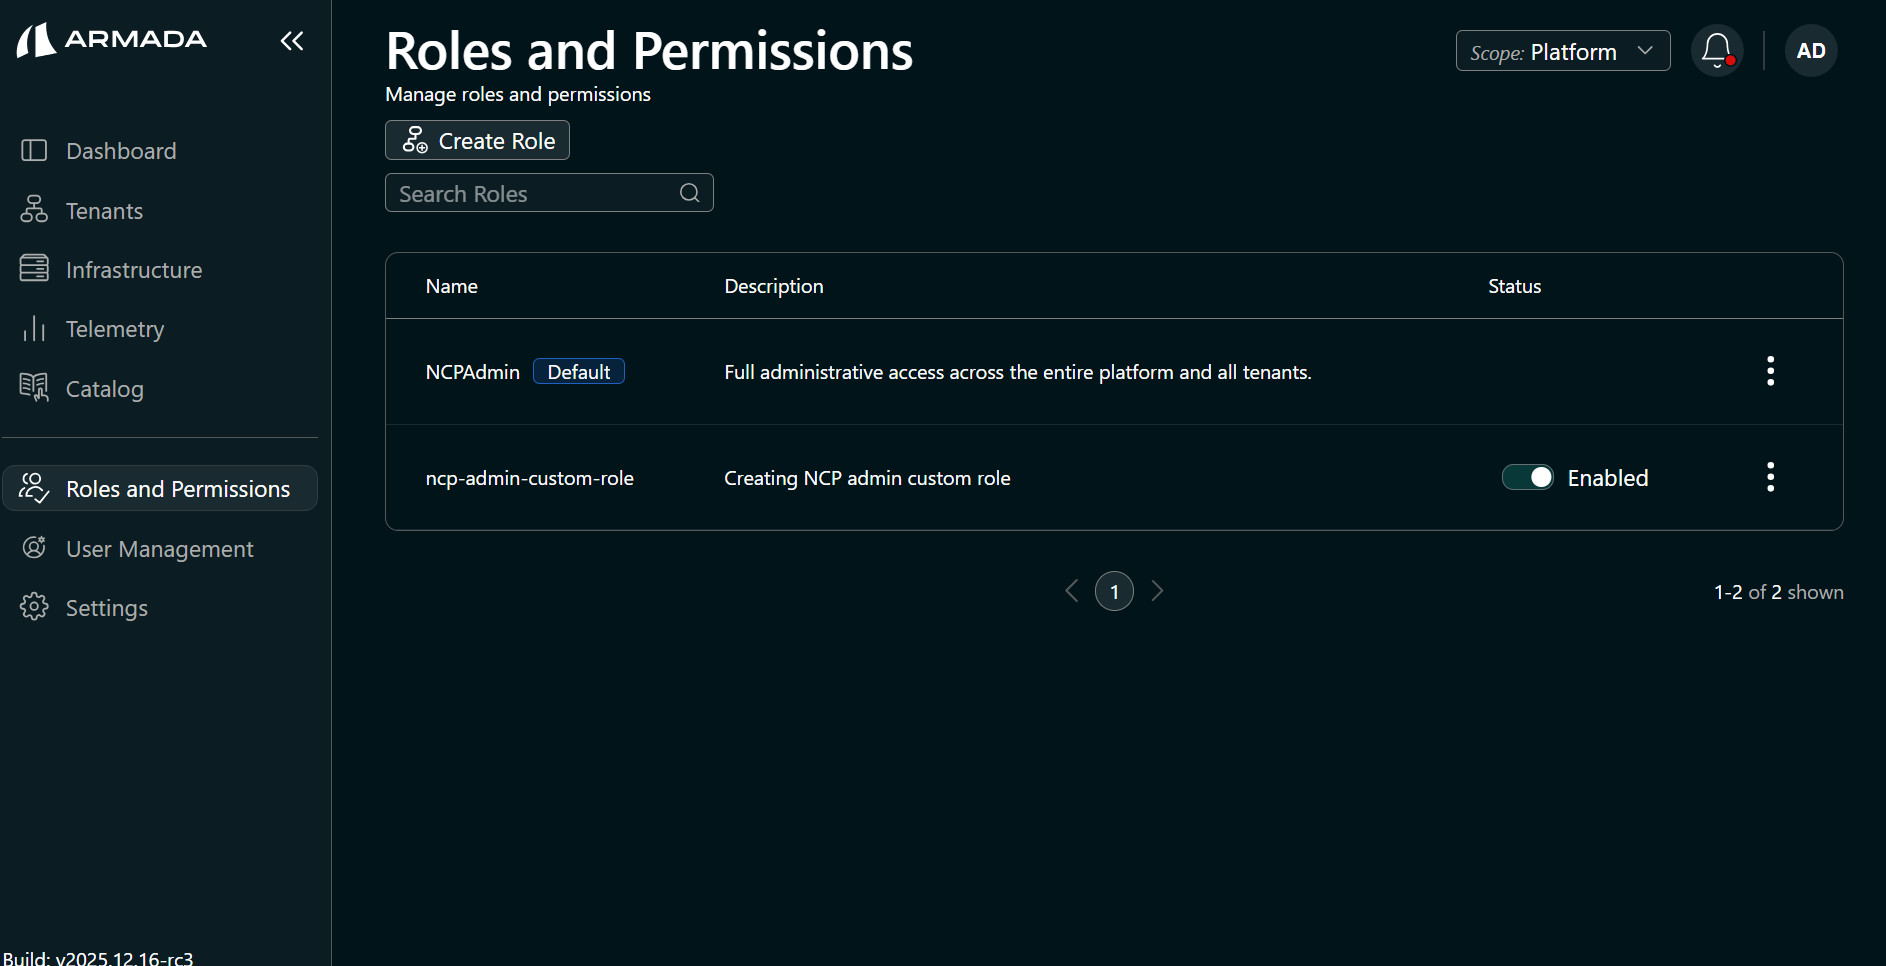Open the AD user avatar menu
Image resolution: width=1886 pixels, height=966 pixels.
(1811, 50)
